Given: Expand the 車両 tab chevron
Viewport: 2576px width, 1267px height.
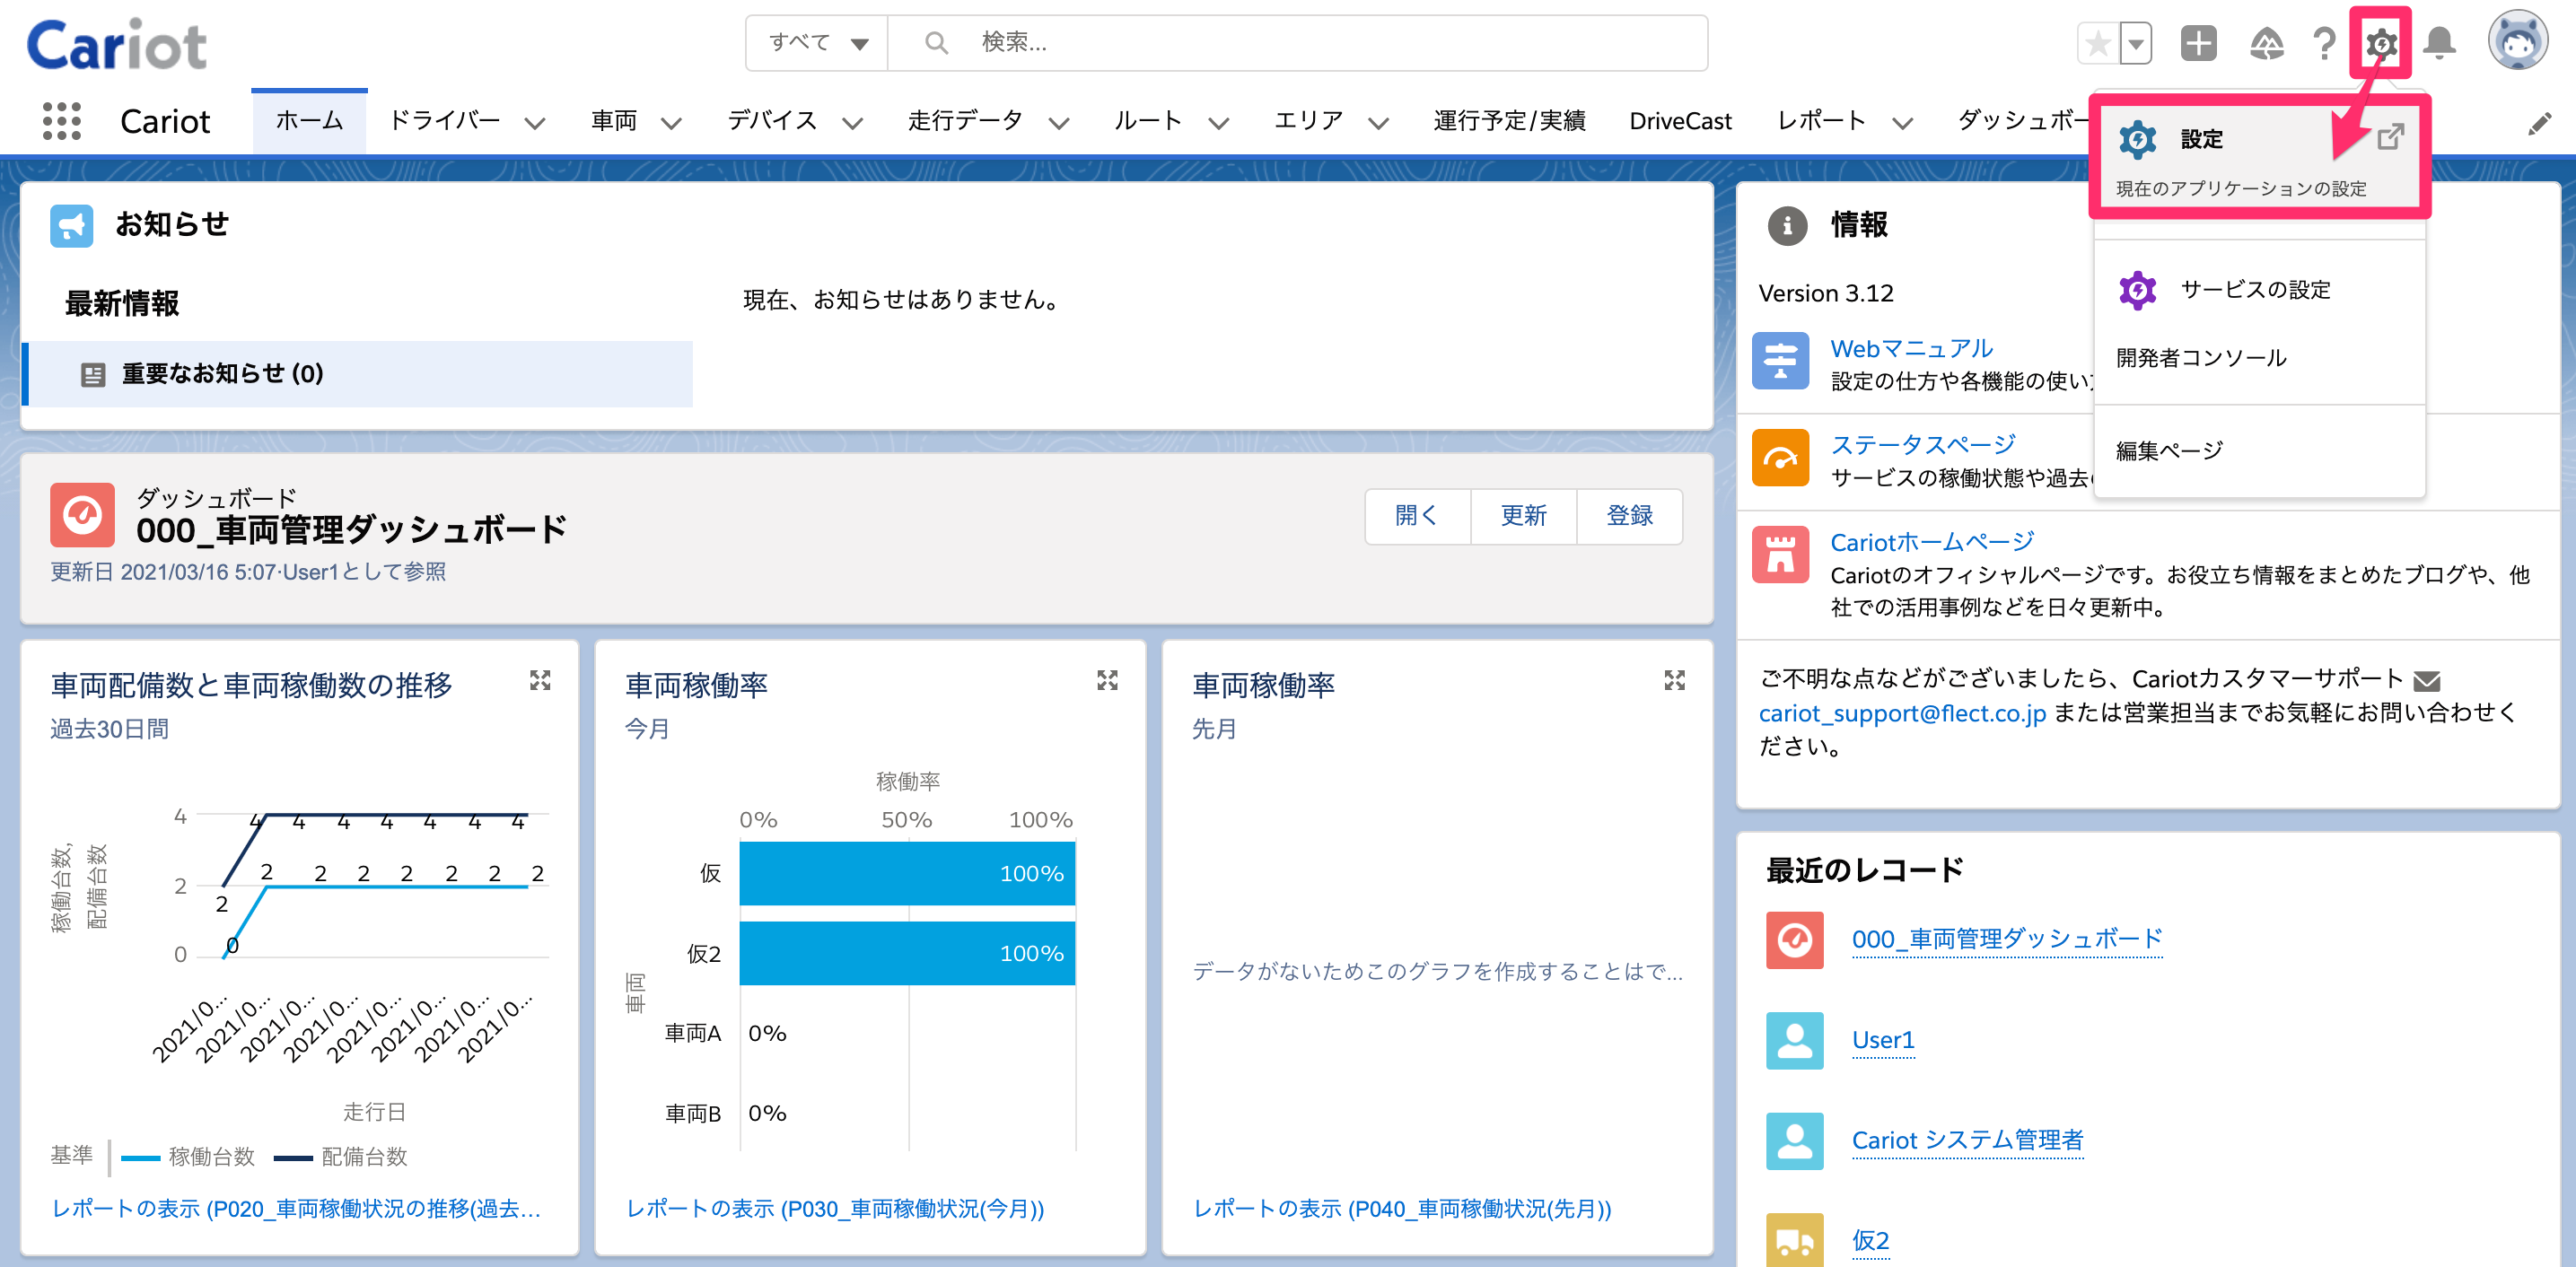Looking at the screenshot, I should coord(671,123).
